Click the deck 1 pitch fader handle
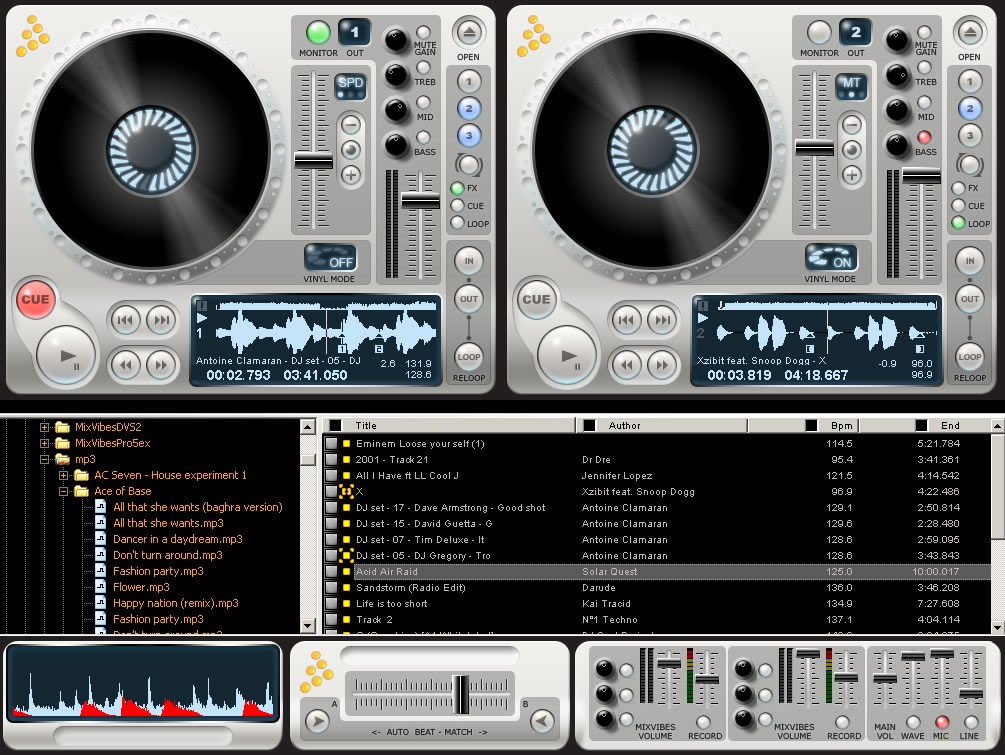 coord(313,160)
